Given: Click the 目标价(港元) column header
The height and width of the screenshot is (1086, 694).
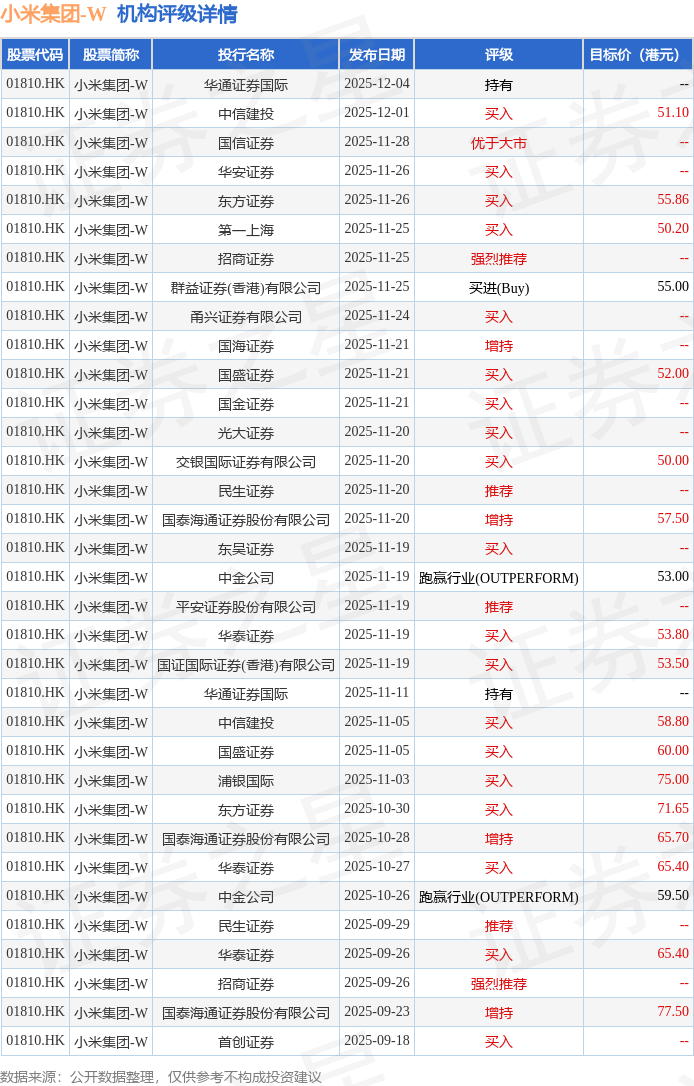Looking at the screenshot, I should point(638,55).
